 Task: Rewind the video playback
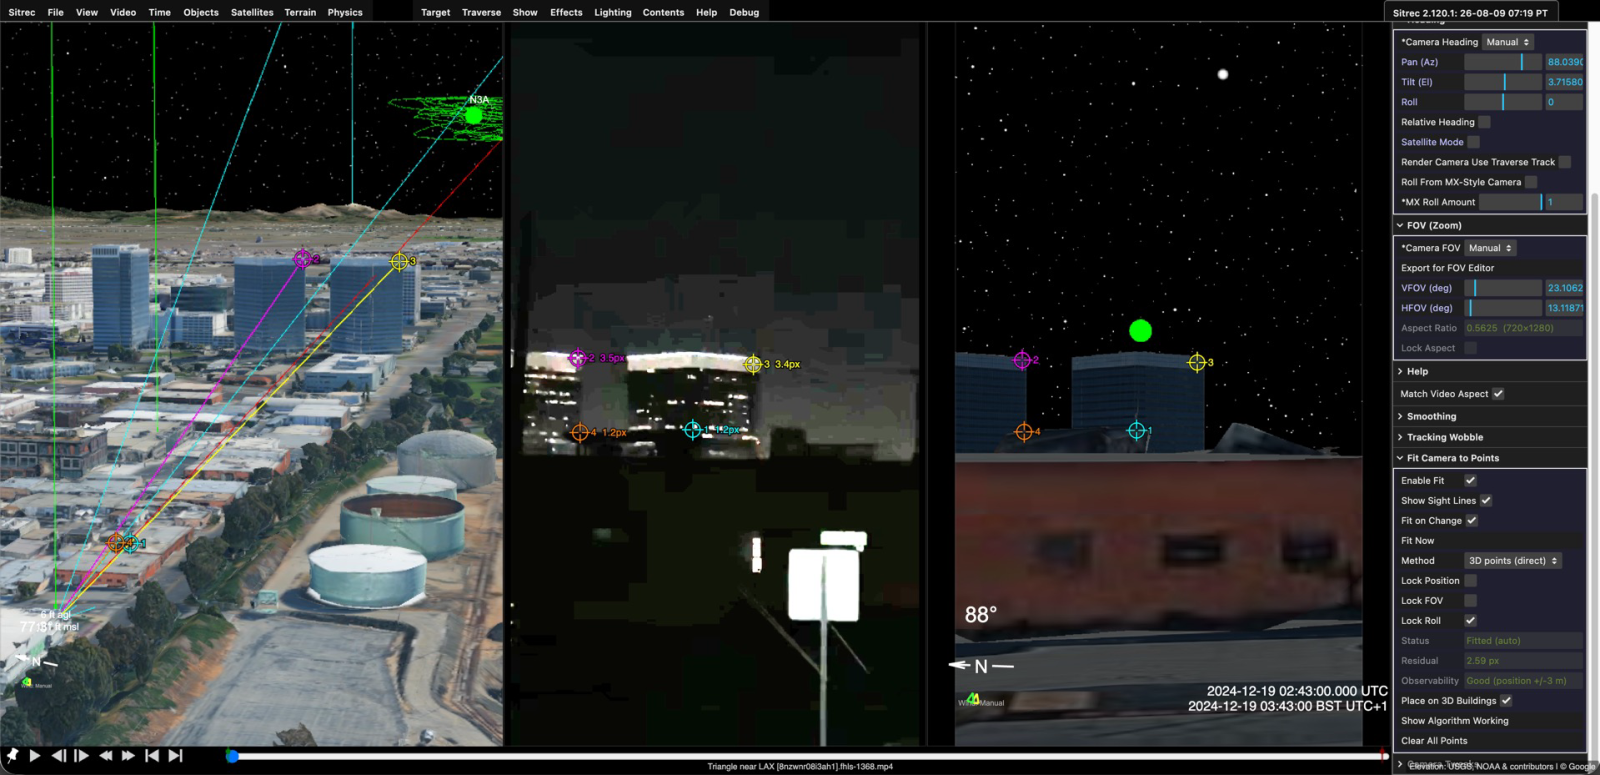(x=105, y=756)
